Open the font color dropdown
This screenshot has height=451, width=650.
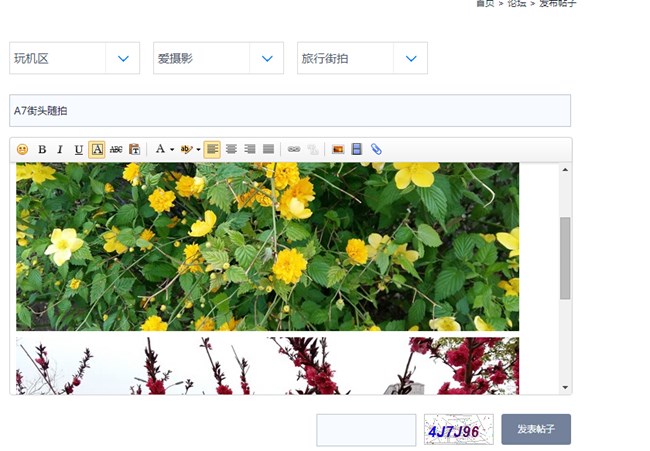click(x=164, y=149)
